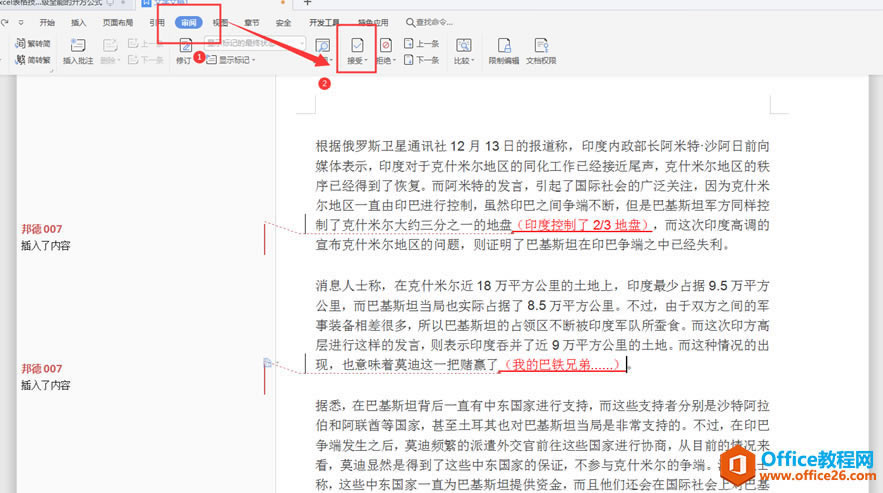Convert traditional to simplified with 繁转简
This screenshot has height=493, width=883.
[x=33, y=43]
